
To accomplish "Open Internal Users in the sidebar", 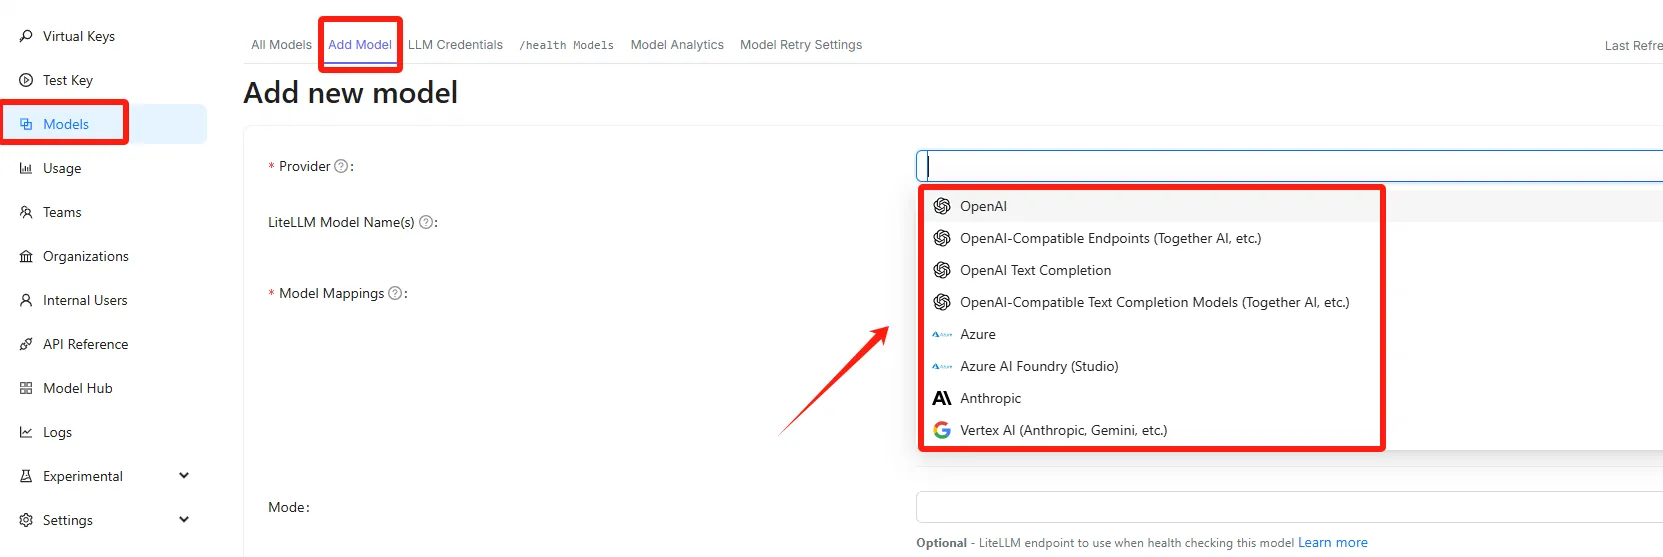I will pyautogui.click(x=85, y=300).
